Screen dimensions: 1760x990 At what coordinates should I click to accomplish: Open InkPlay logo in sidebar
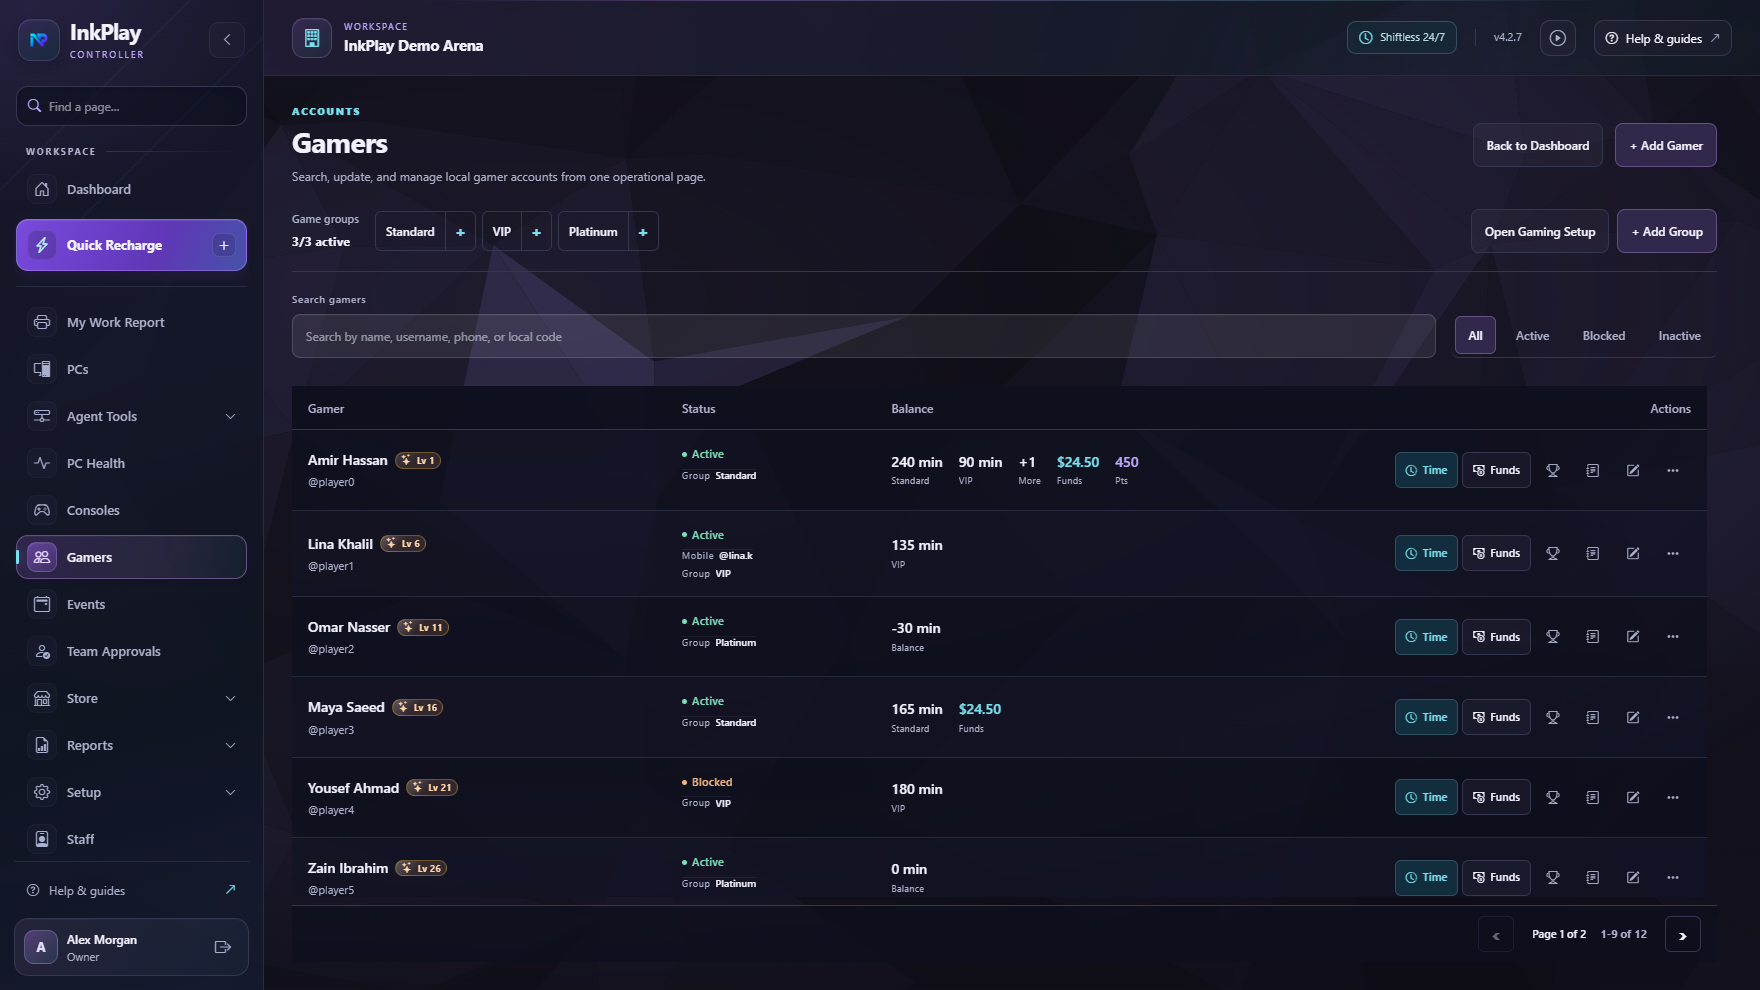click(39, 40)
